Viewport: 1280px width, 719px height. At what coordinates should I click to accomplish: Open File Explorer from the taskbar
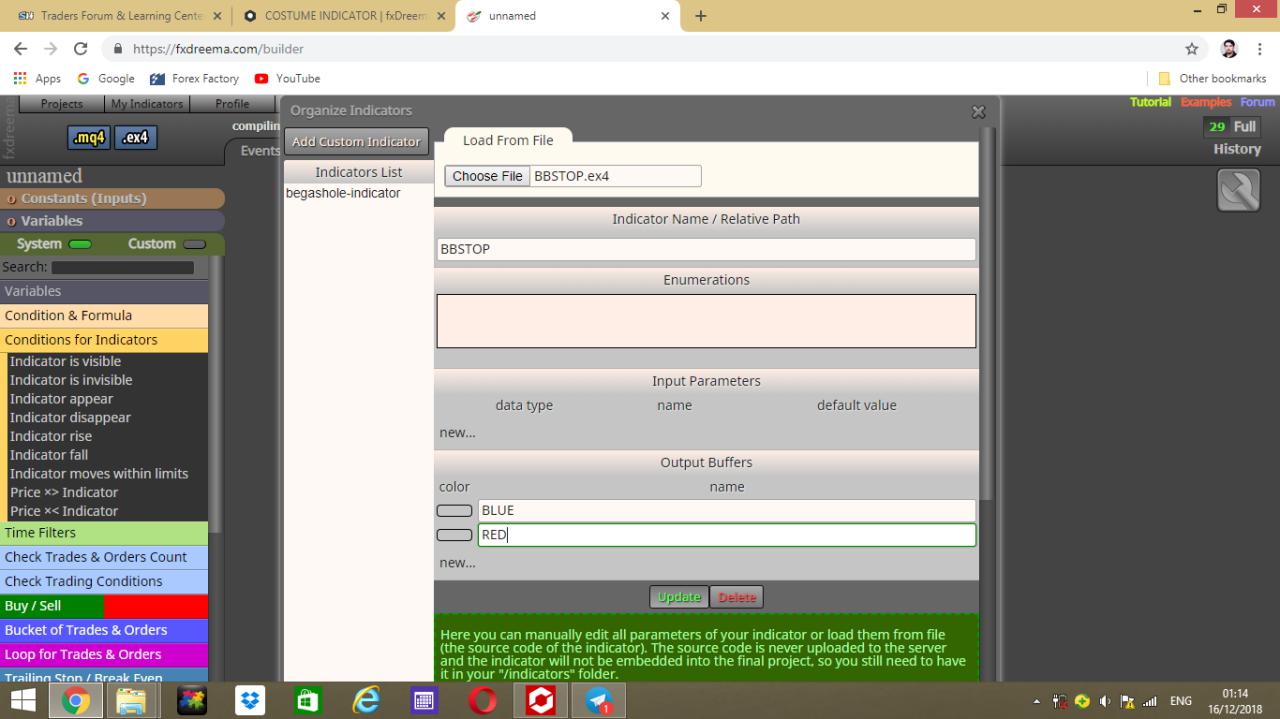(x=132, y=701)
